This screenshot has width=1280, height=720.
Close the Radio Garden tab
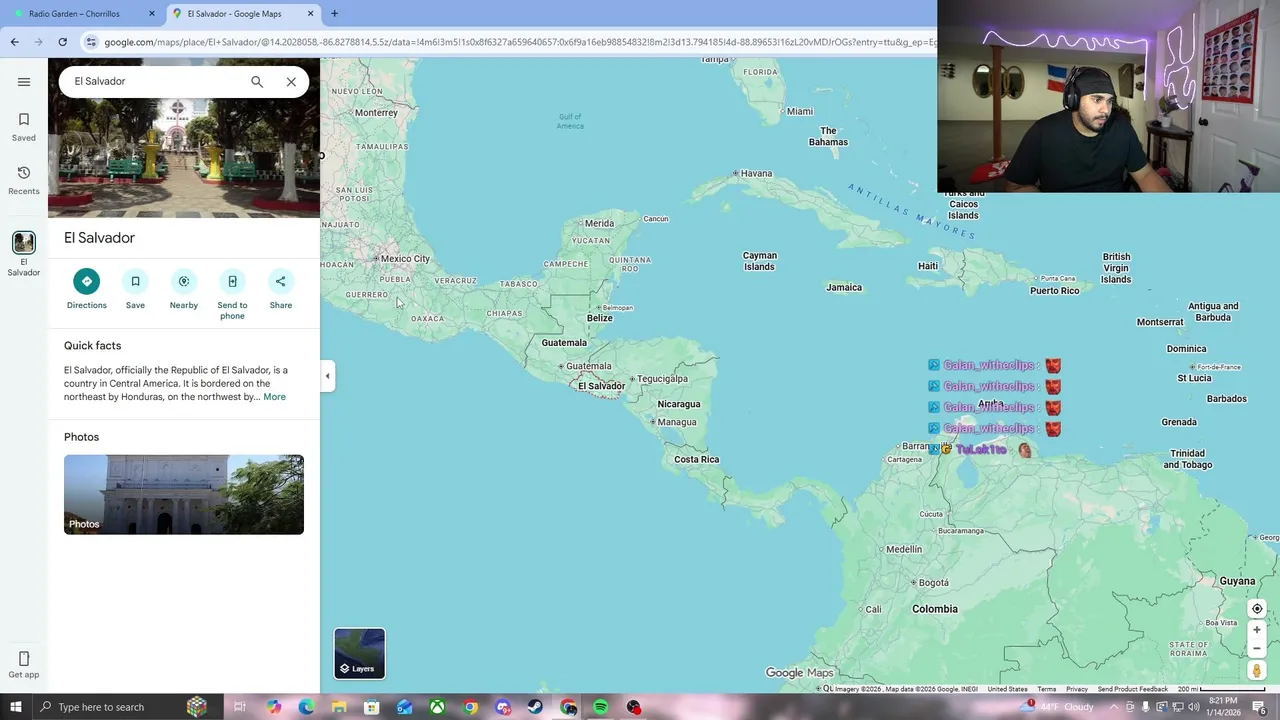[x=152, y=14]
